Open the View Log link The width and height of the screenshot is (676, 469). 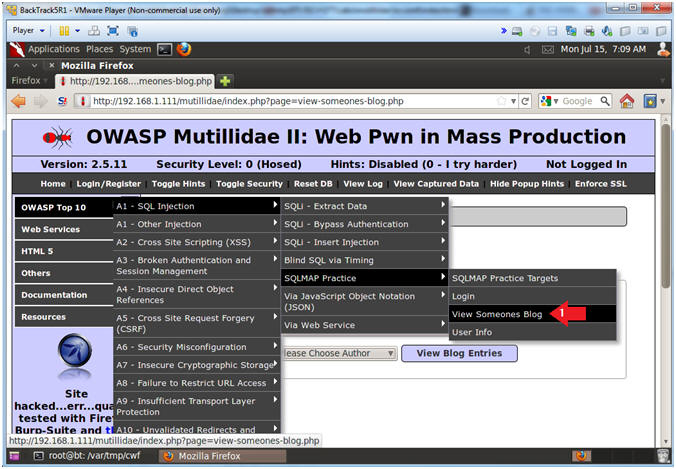(363, 184)
